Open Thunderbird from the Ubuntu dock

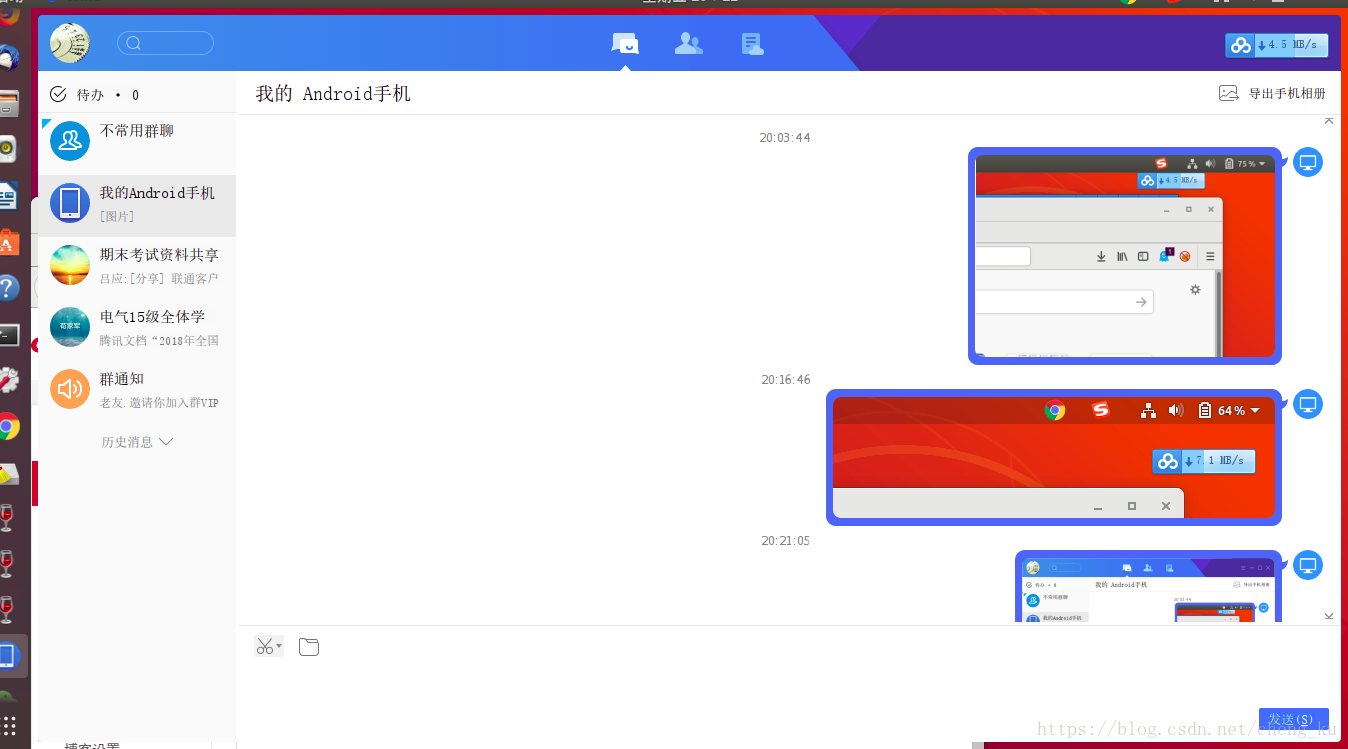pyautogui.click(x=8, y=57)
